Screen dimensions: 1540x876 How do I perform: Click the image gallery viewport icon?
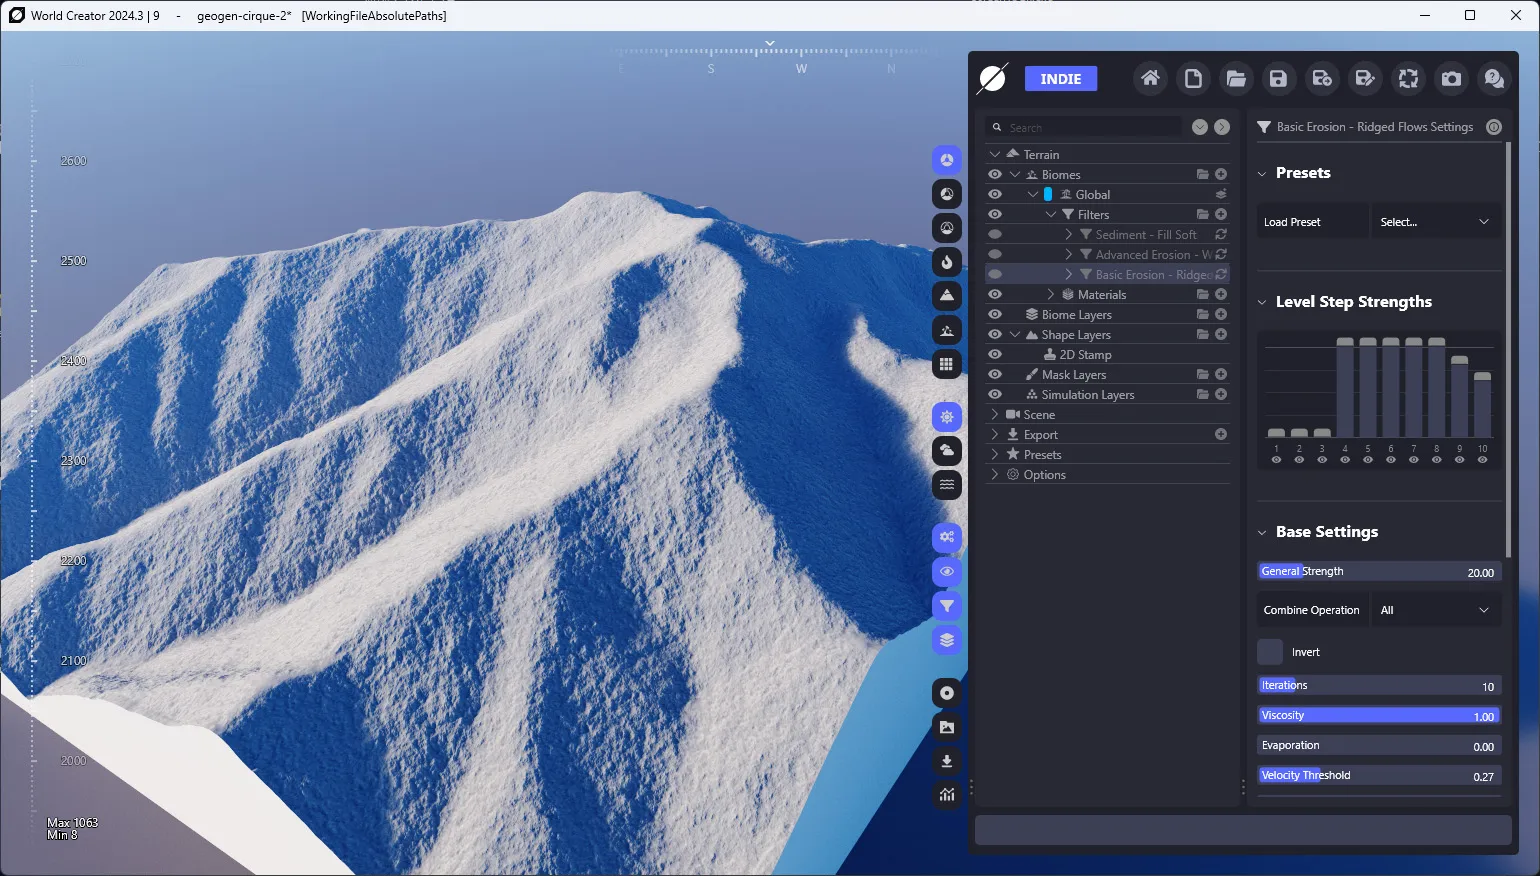click(947, 727)
